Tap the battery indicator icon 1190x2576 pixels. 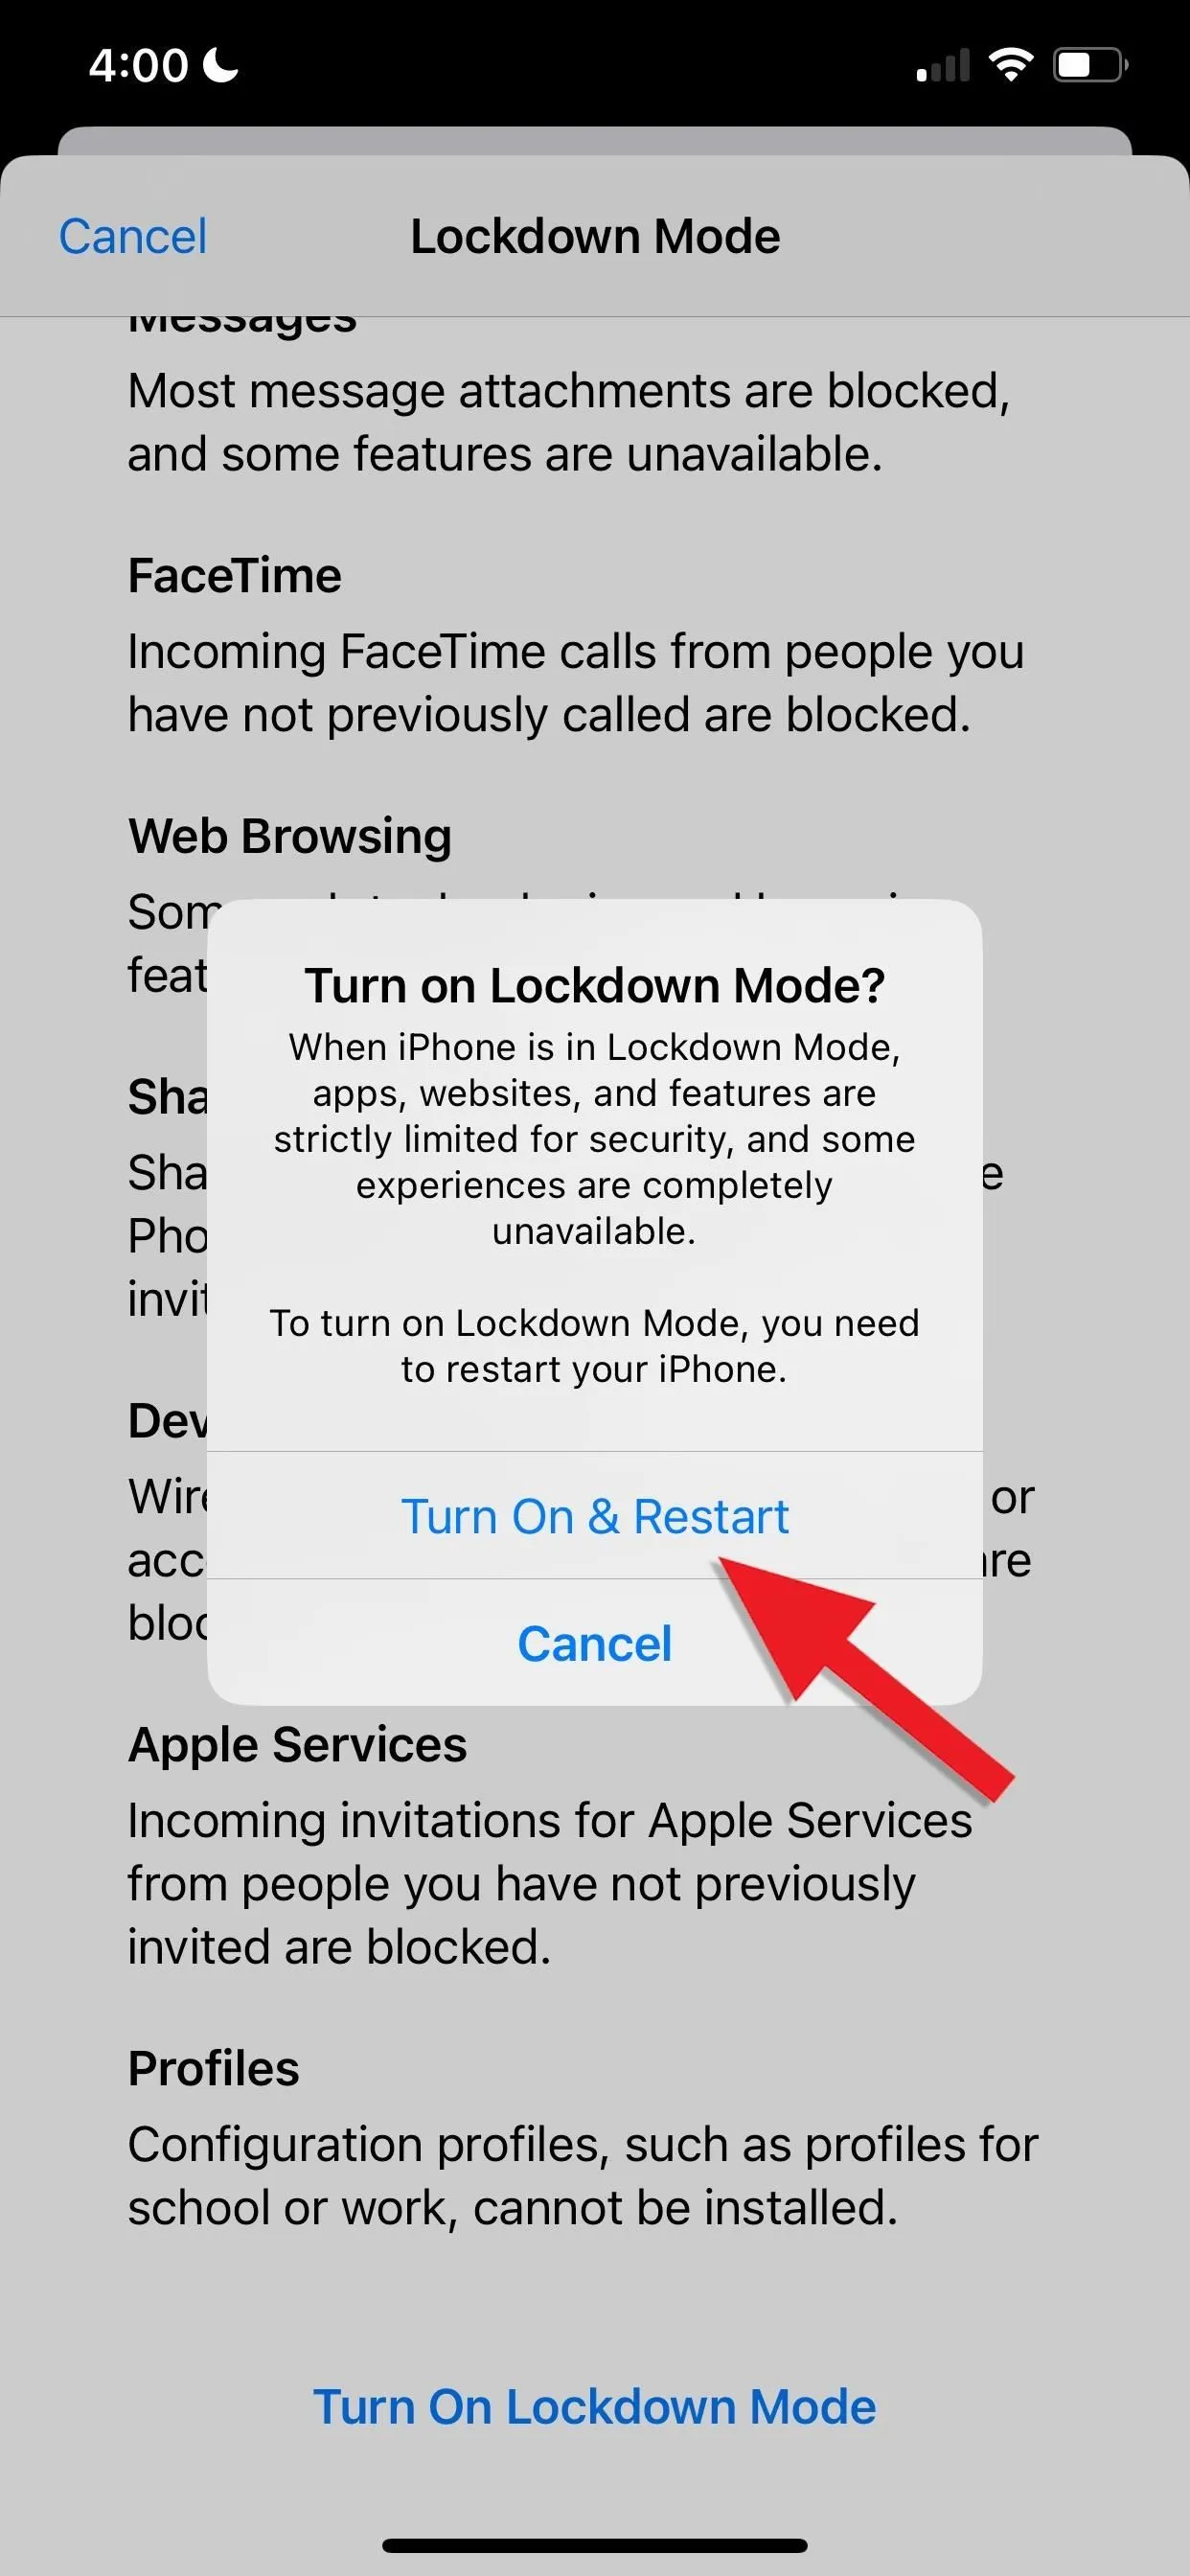point(1091,66)
